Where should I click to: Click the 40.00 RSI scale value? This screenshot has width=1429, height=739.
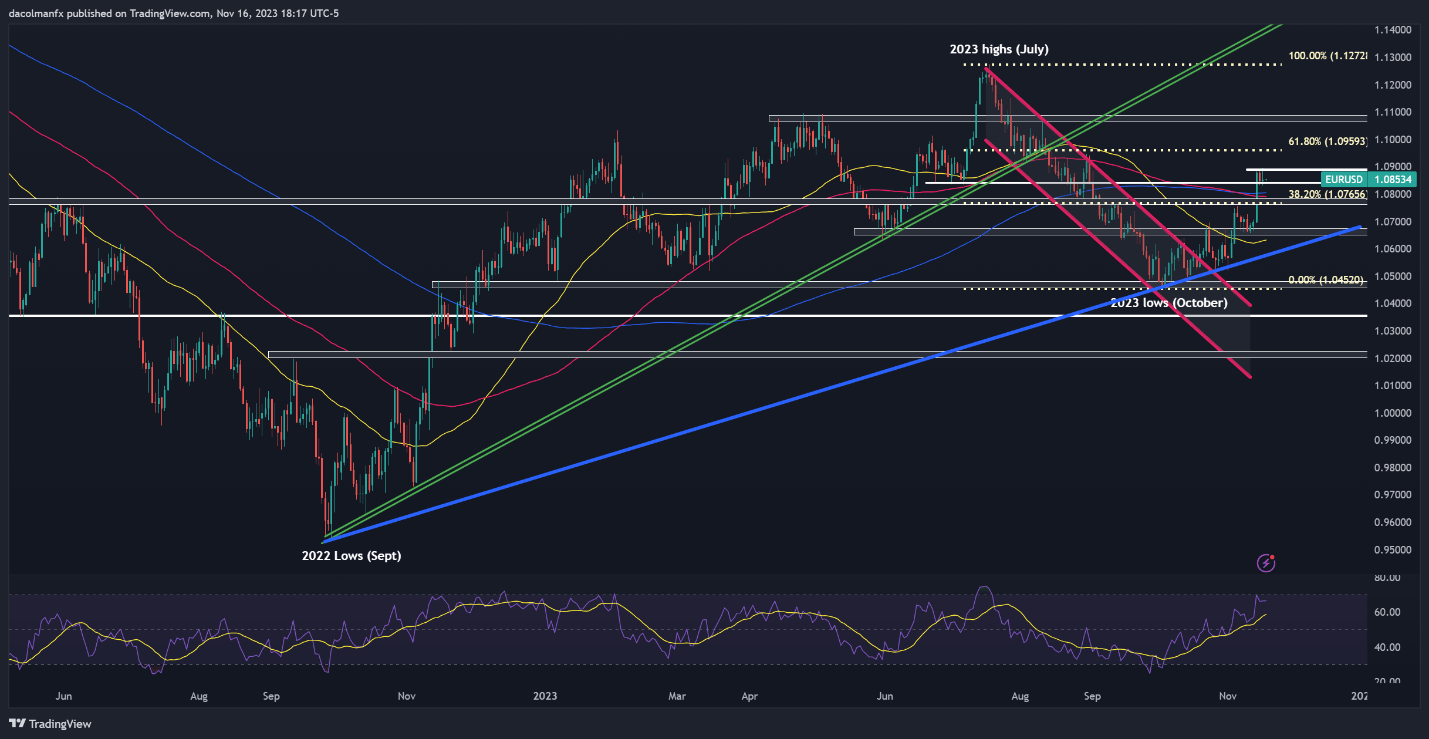(1385, 647)
